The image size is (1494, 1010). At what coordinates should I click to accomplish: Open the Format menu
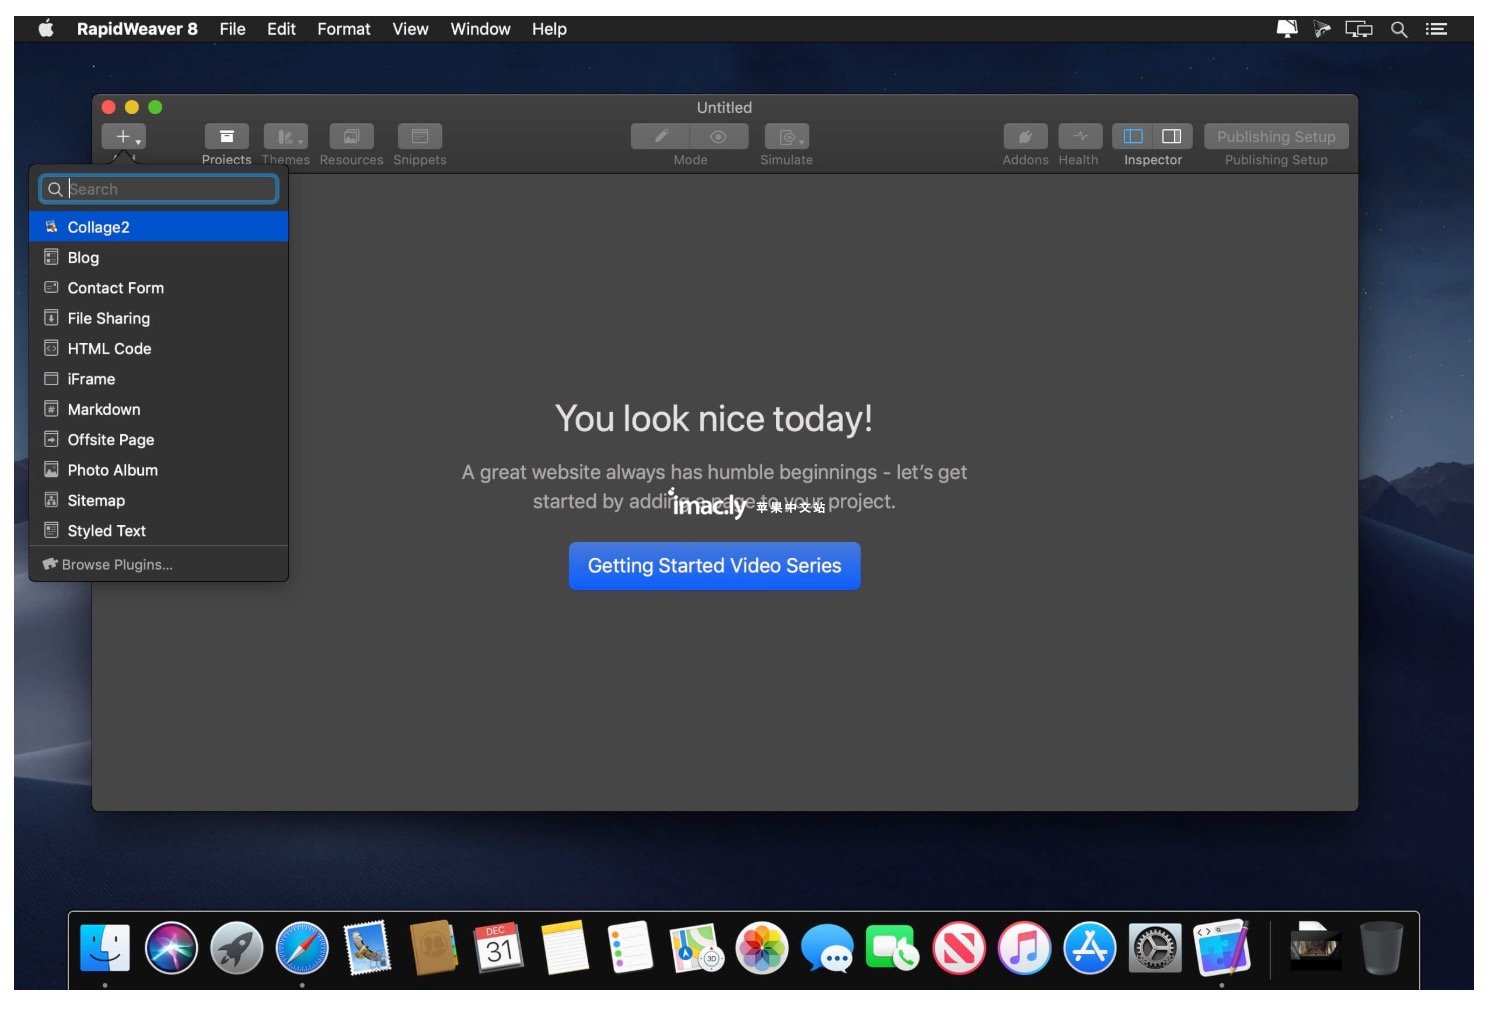344,29
